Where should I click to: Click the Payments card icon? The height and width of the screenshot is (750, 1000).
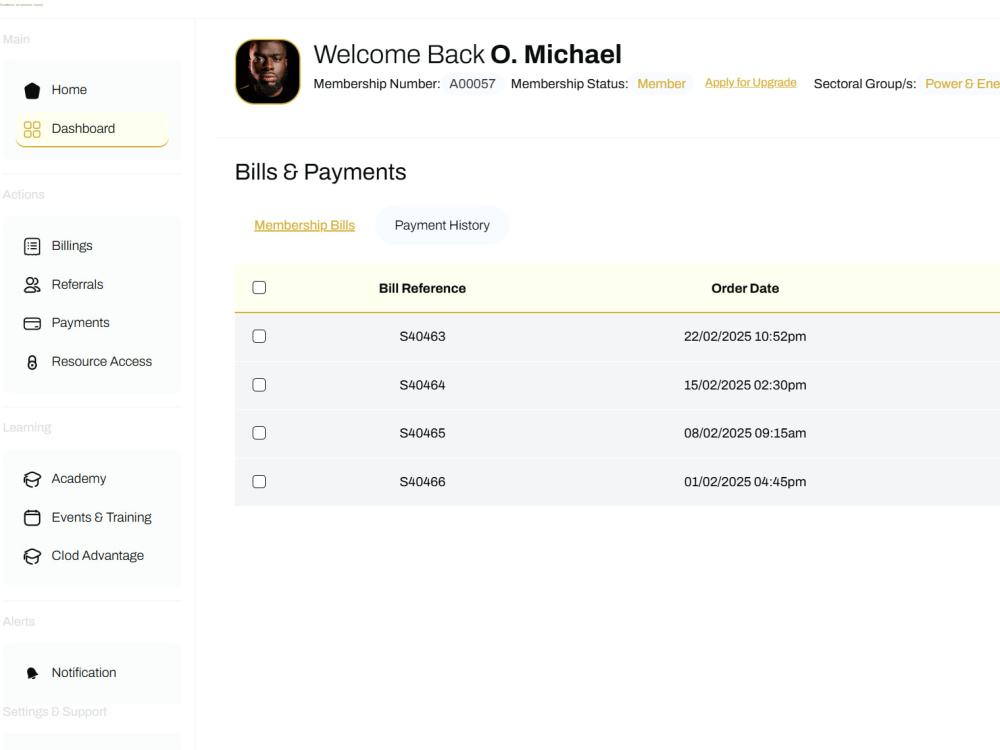(32, 323)
